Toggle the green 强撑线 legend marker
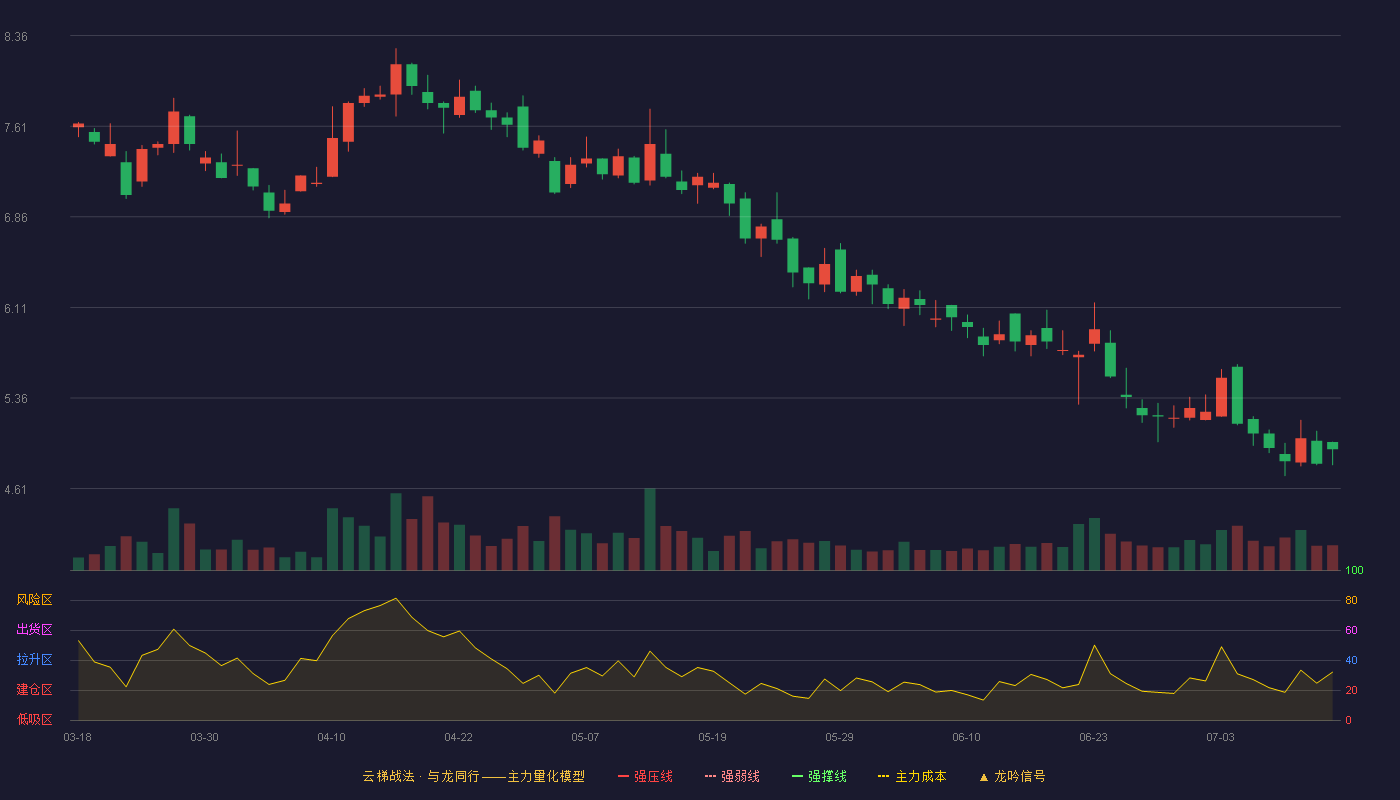Viewport: 1400px width, 800px height. coord(798,776)
